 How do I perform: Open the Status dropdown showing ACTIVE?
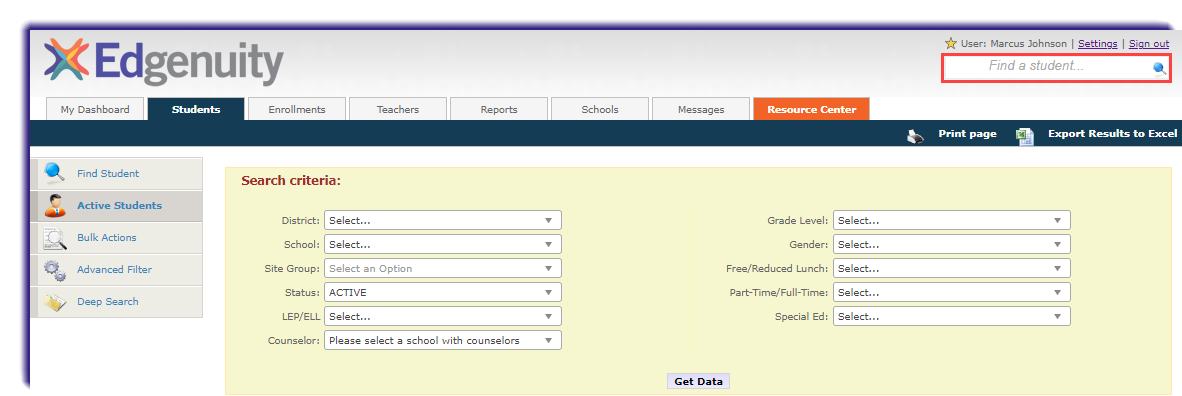(x=442, y=292)
